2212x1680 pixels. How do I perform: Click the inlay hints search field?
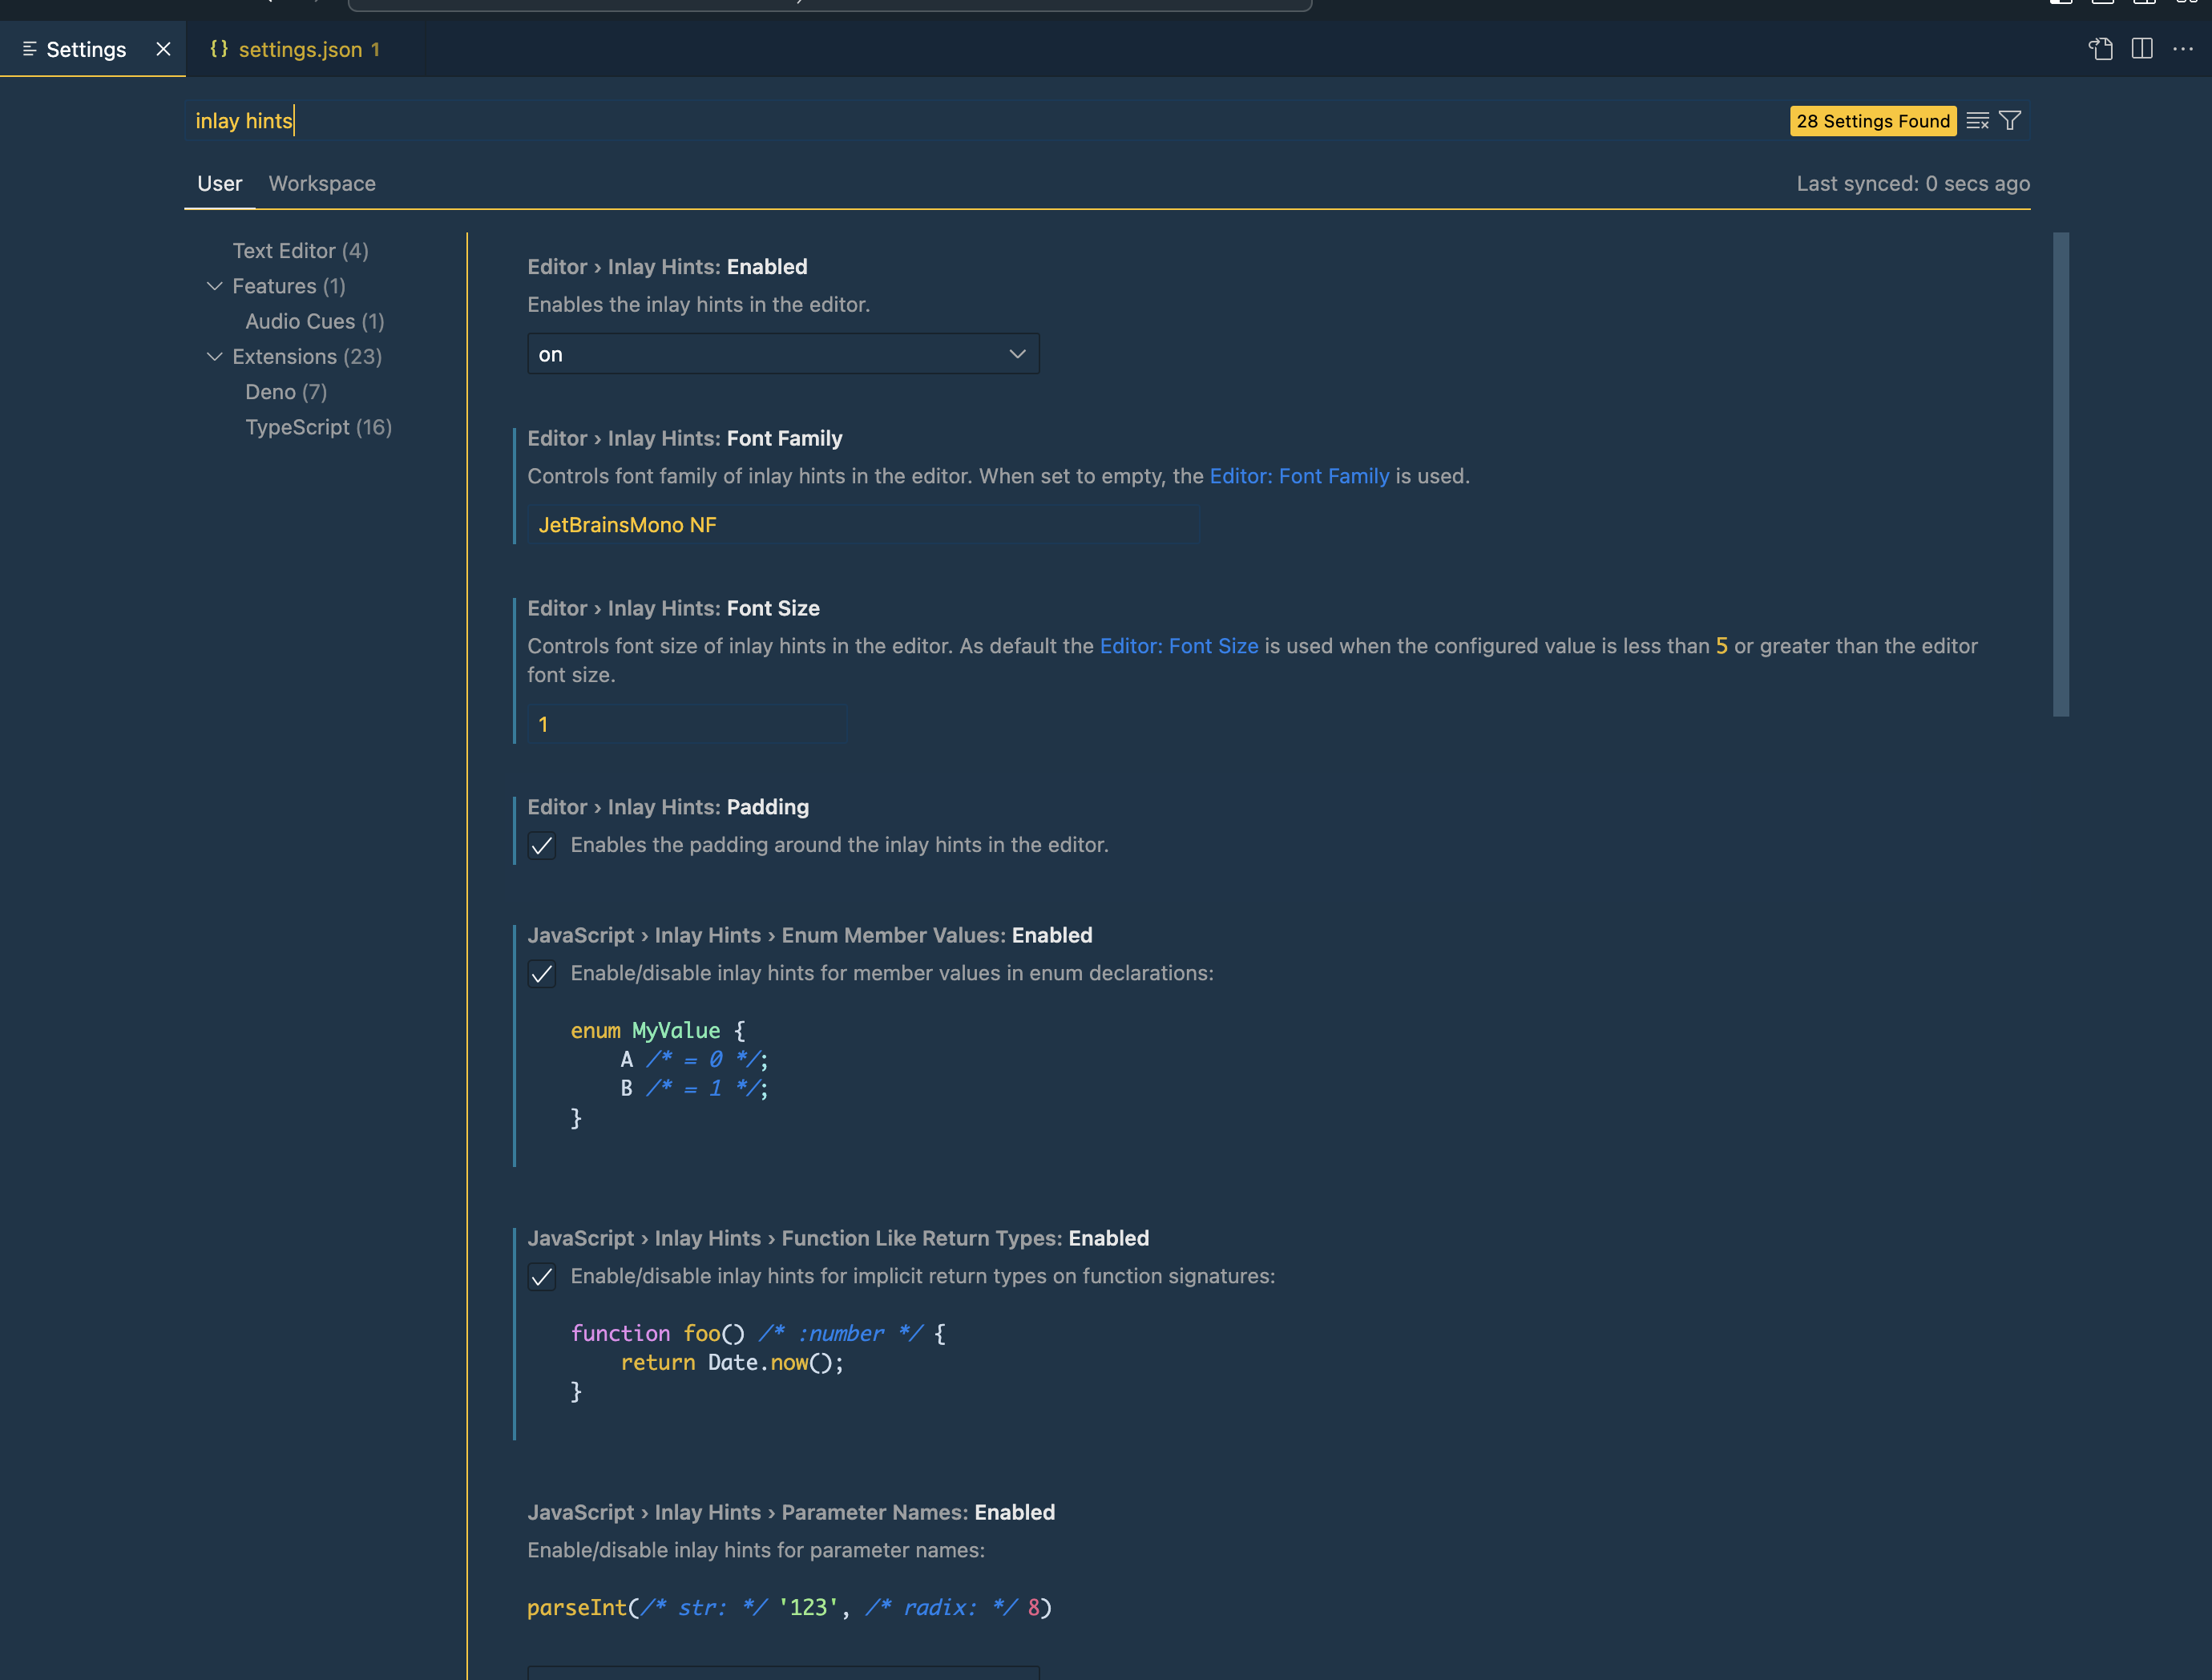985,121
